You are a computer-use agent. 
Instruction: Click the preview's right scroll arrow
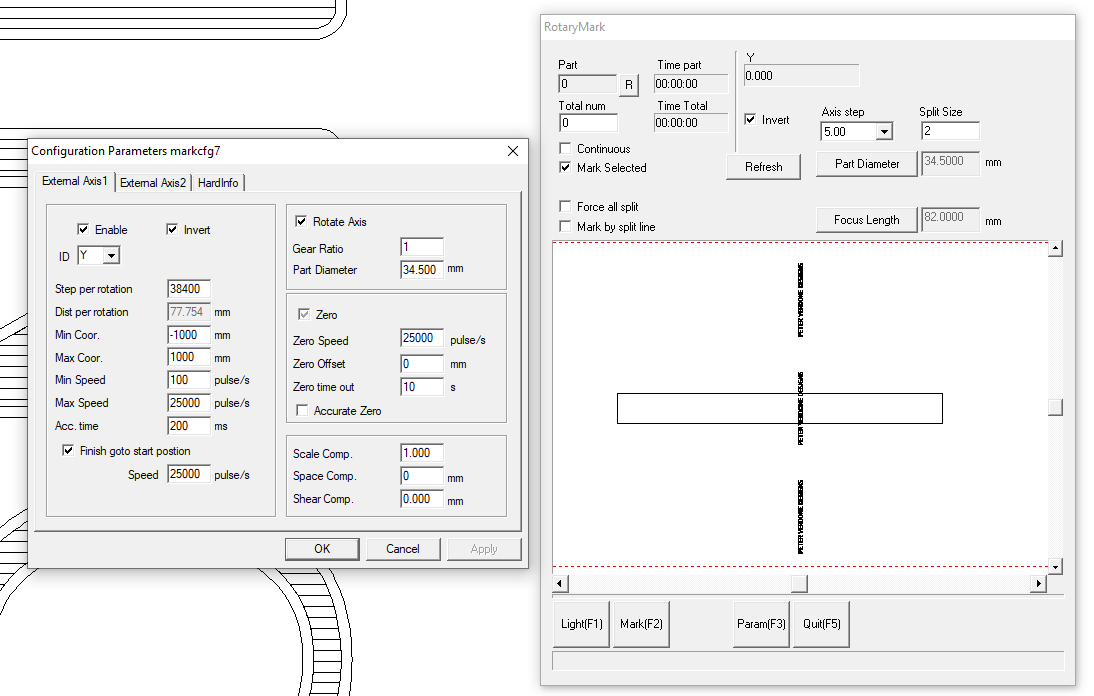click(x=1039, y=583)
